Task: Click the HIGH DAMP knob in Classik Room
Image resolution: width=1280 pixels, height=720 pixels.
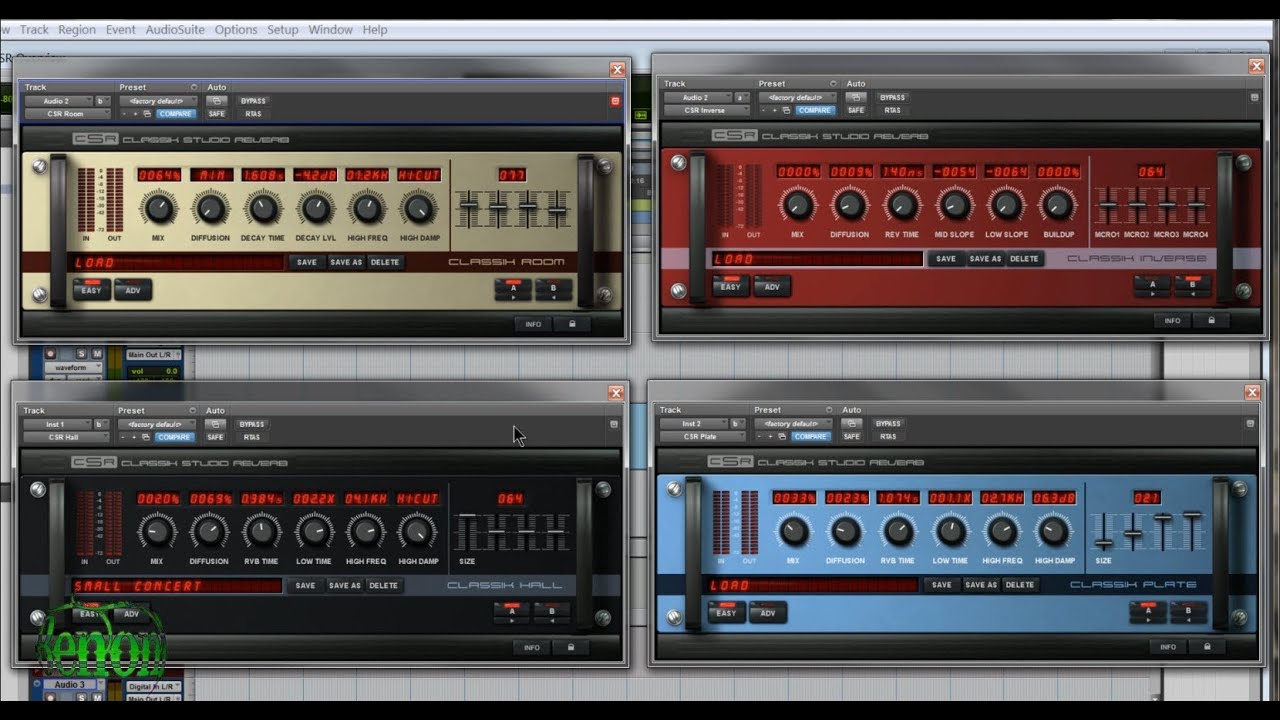Action: click(x=418, y=209)
